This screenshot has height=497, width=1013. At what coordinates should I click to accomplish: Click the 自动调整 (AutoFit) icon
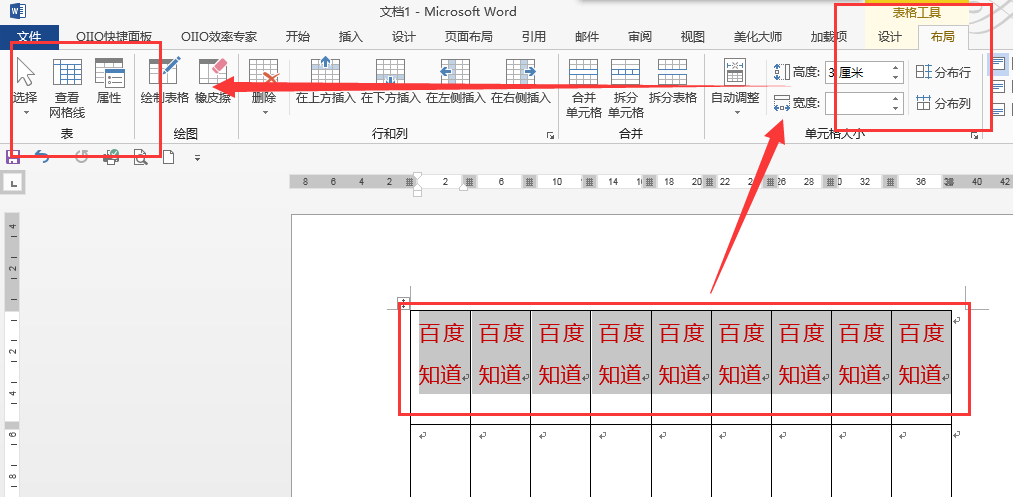[735, 72]
